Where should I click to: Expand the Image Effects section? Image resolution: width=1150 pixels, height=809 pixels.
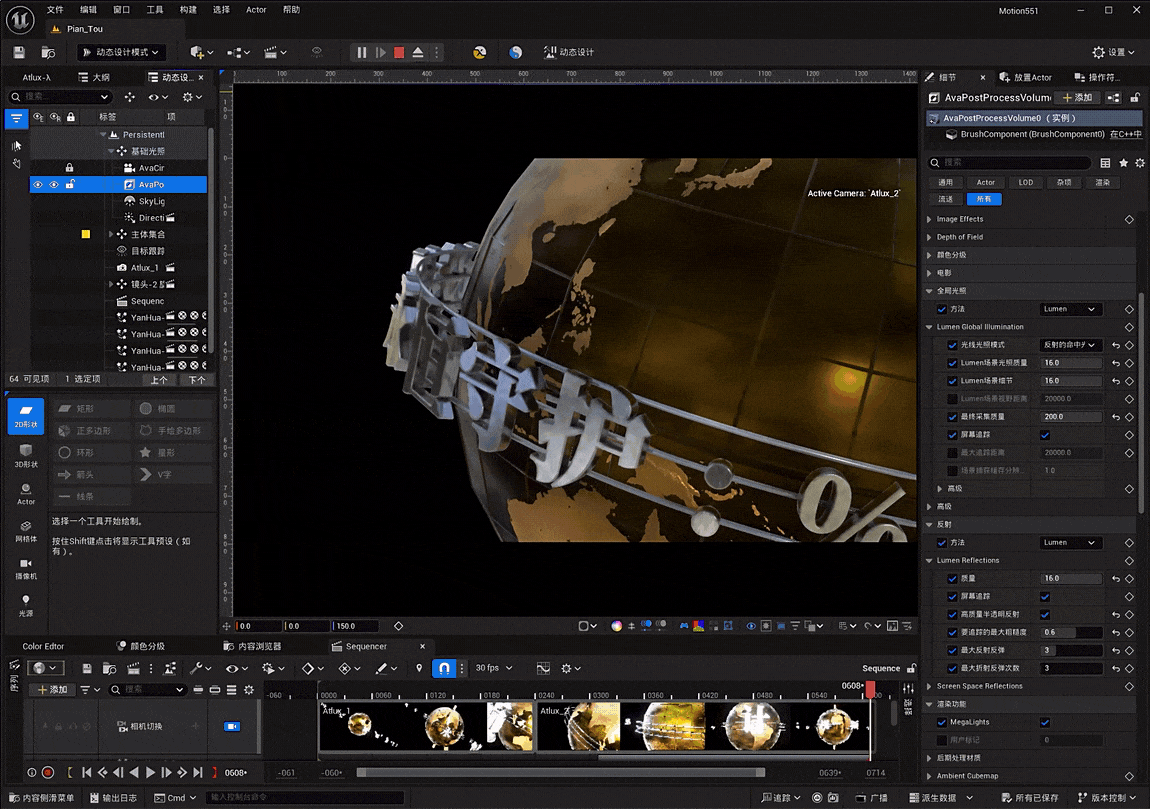point(929,219)
